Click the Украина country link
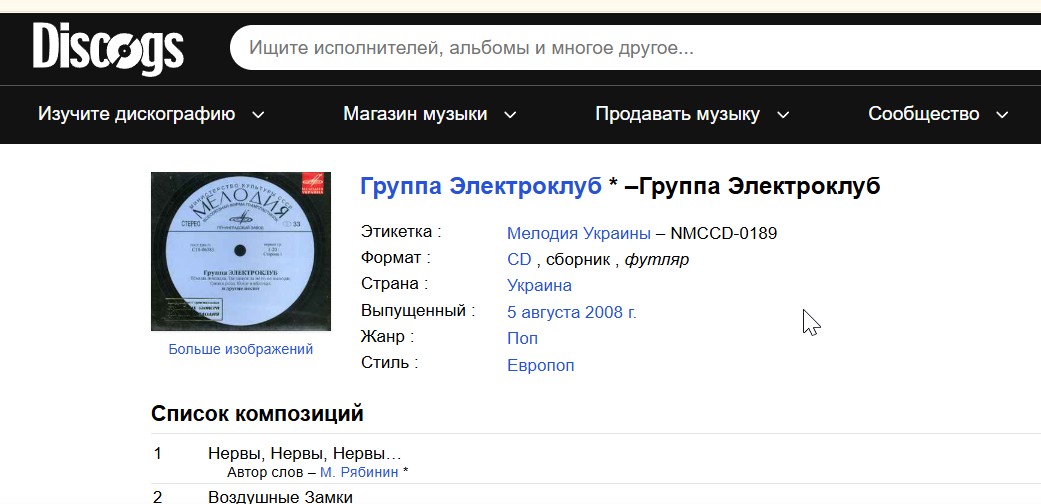The image size is (1041, 504). (x=539, y=286)
